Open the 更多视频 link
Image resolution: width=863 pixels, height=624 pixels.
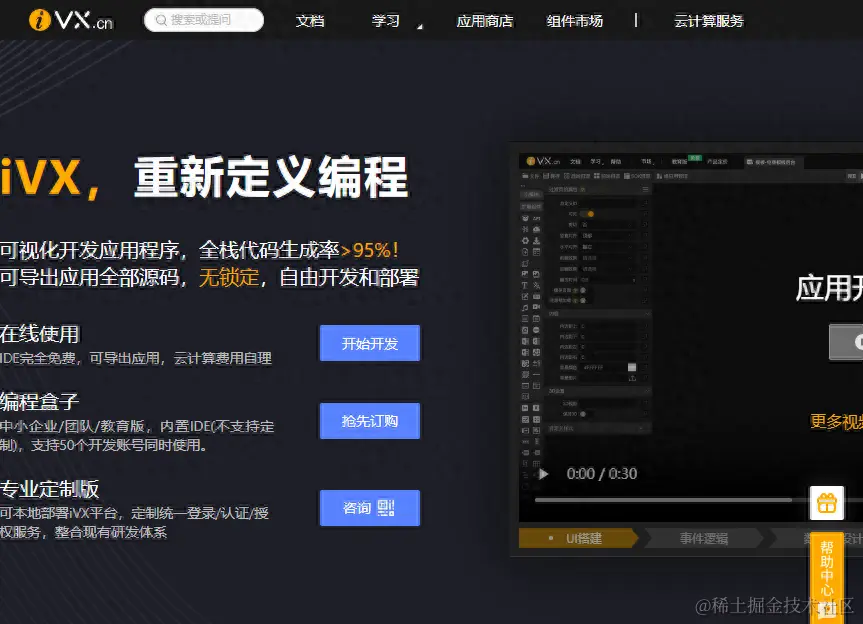(x=837, y=422)
